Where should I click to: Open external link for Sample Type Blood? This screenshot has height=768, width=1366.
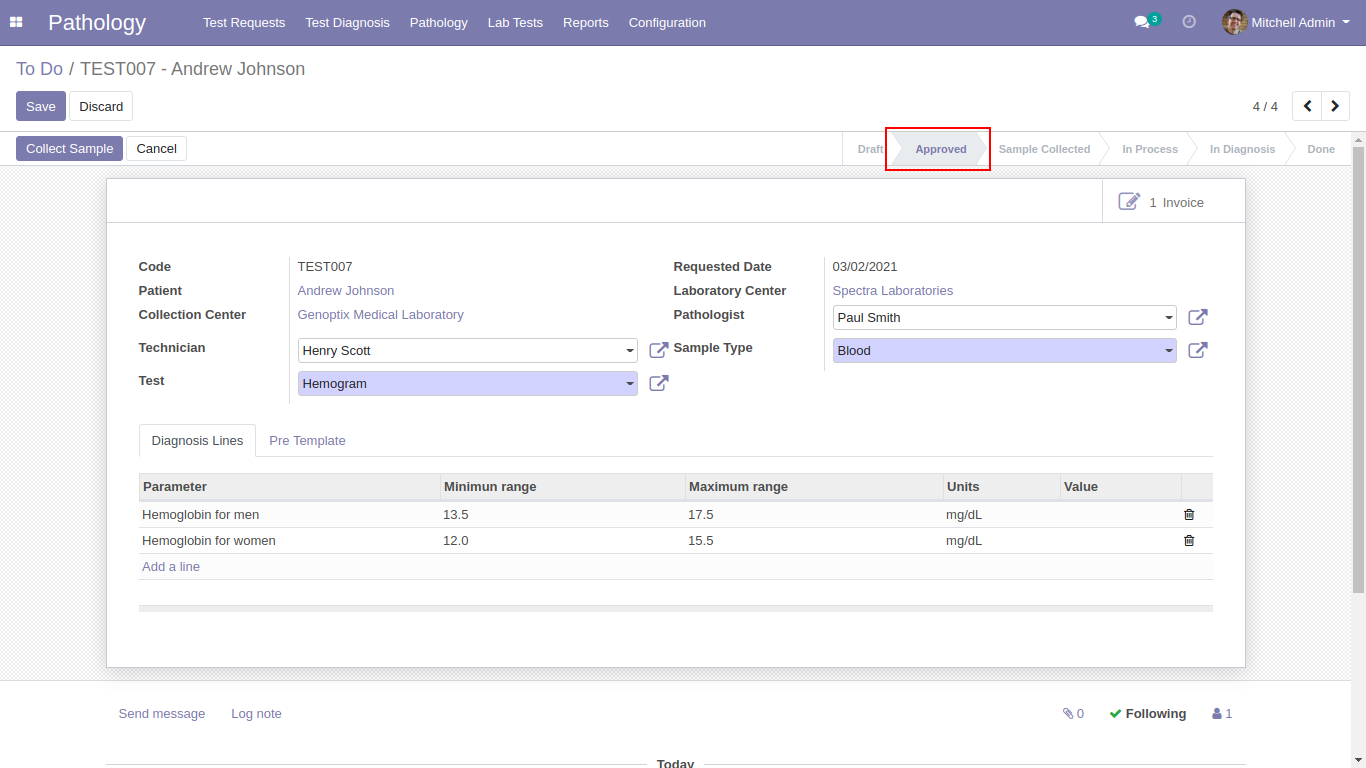[1197, 351]
